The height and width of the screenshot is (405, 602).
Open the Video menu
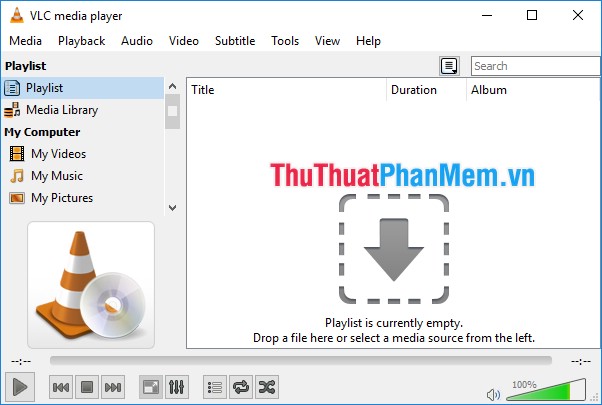coord(184,41)
